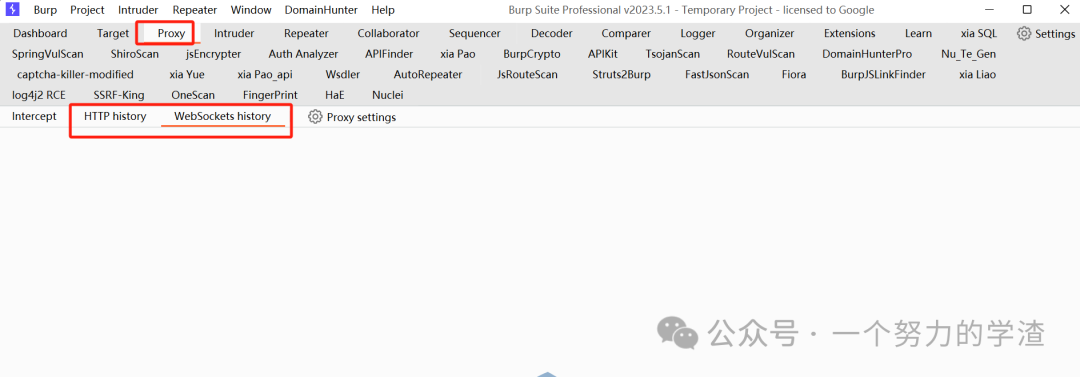Open the BurpCrypto tab
The height and width of the screenshot is (377, 1080).
[x=532, y=54]
